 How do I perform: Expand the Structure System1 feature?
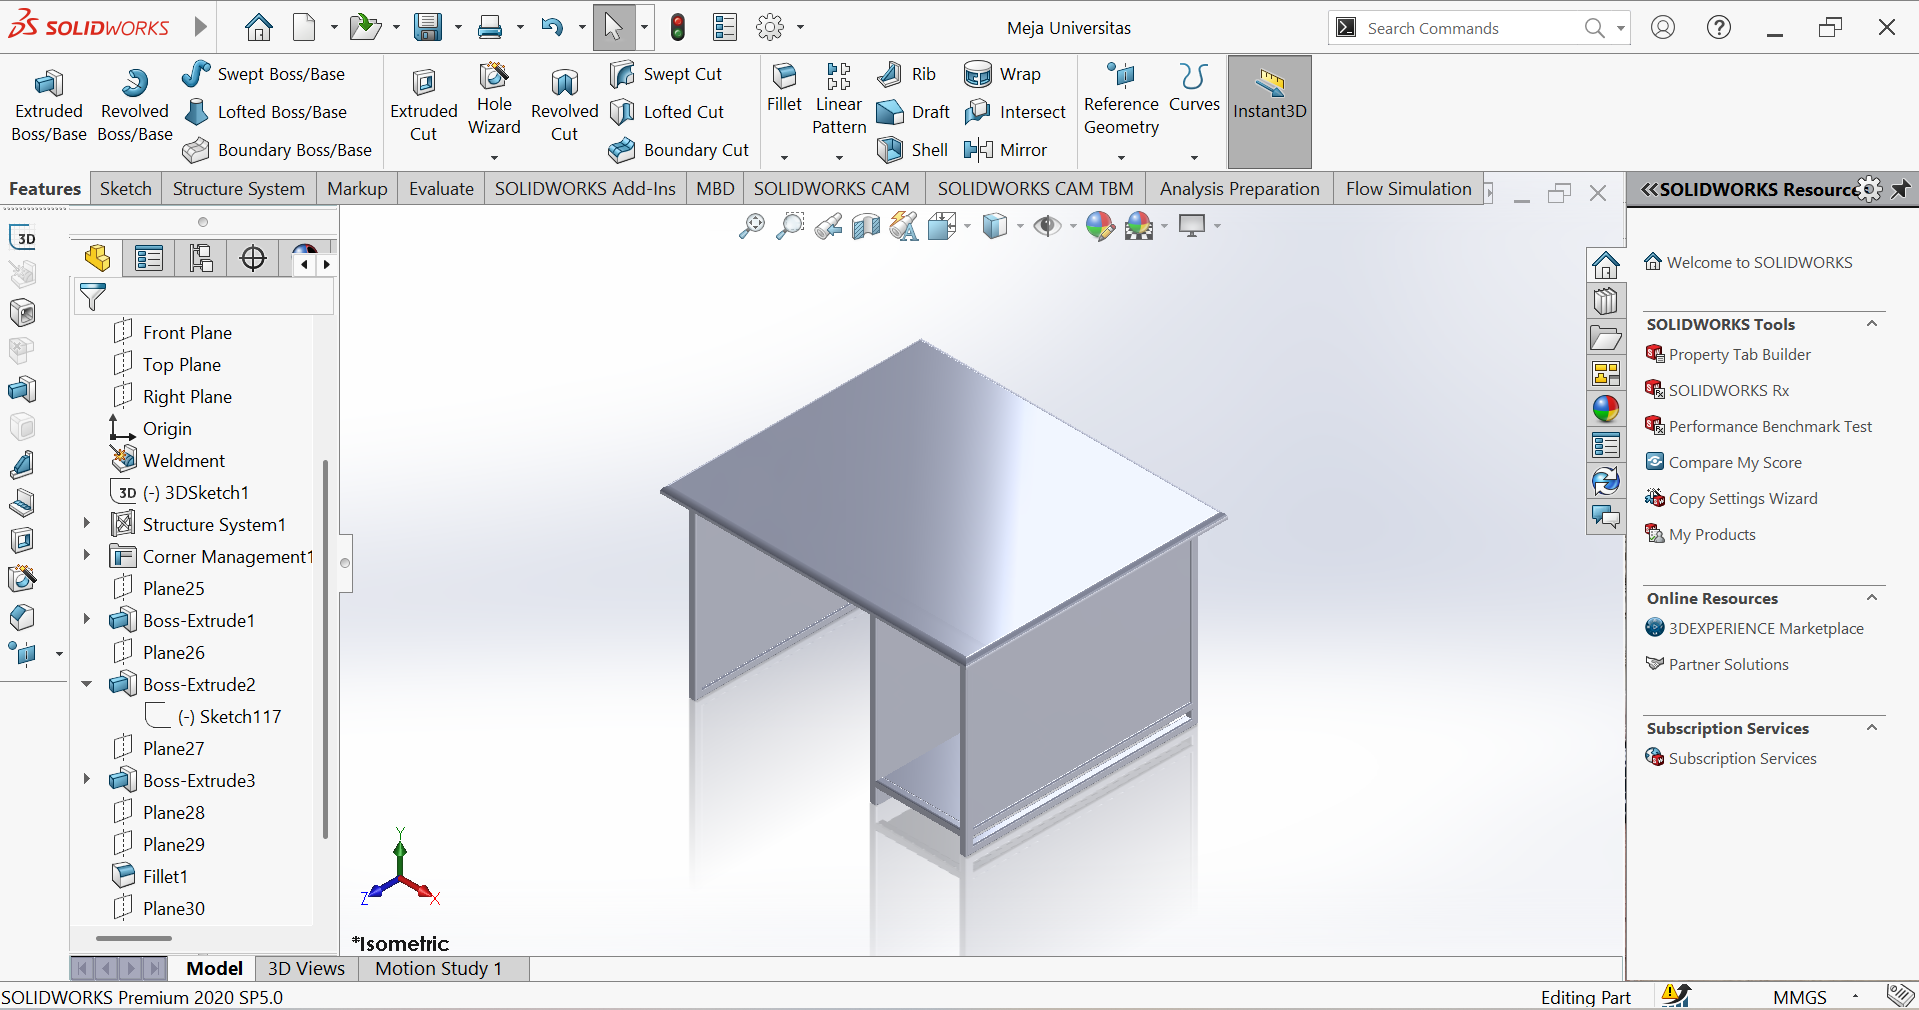(x=87, y=523)
